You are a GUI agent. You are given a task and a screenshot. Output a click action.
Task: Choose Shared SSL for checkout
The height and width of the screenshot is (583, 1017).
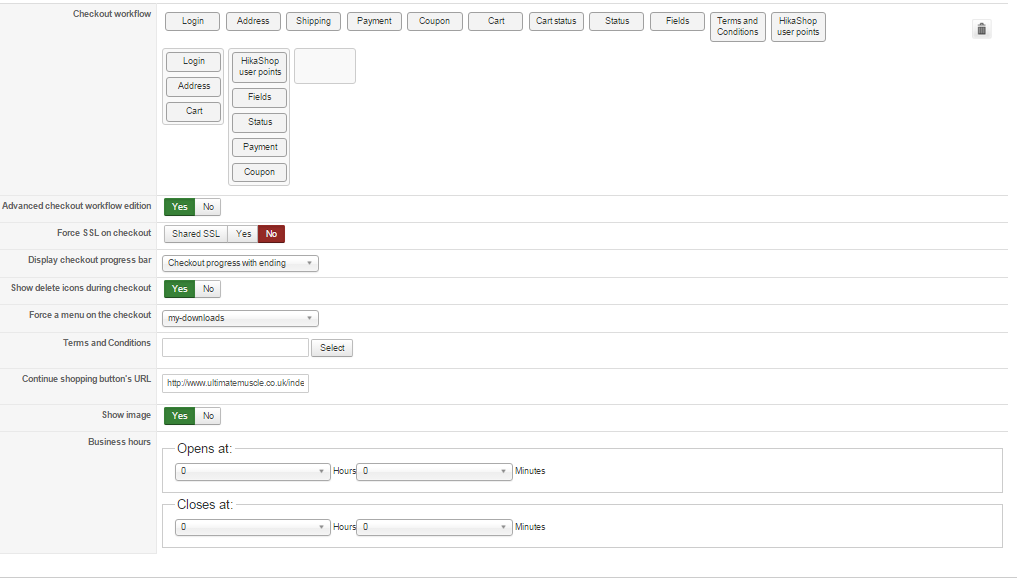[196, 234]
